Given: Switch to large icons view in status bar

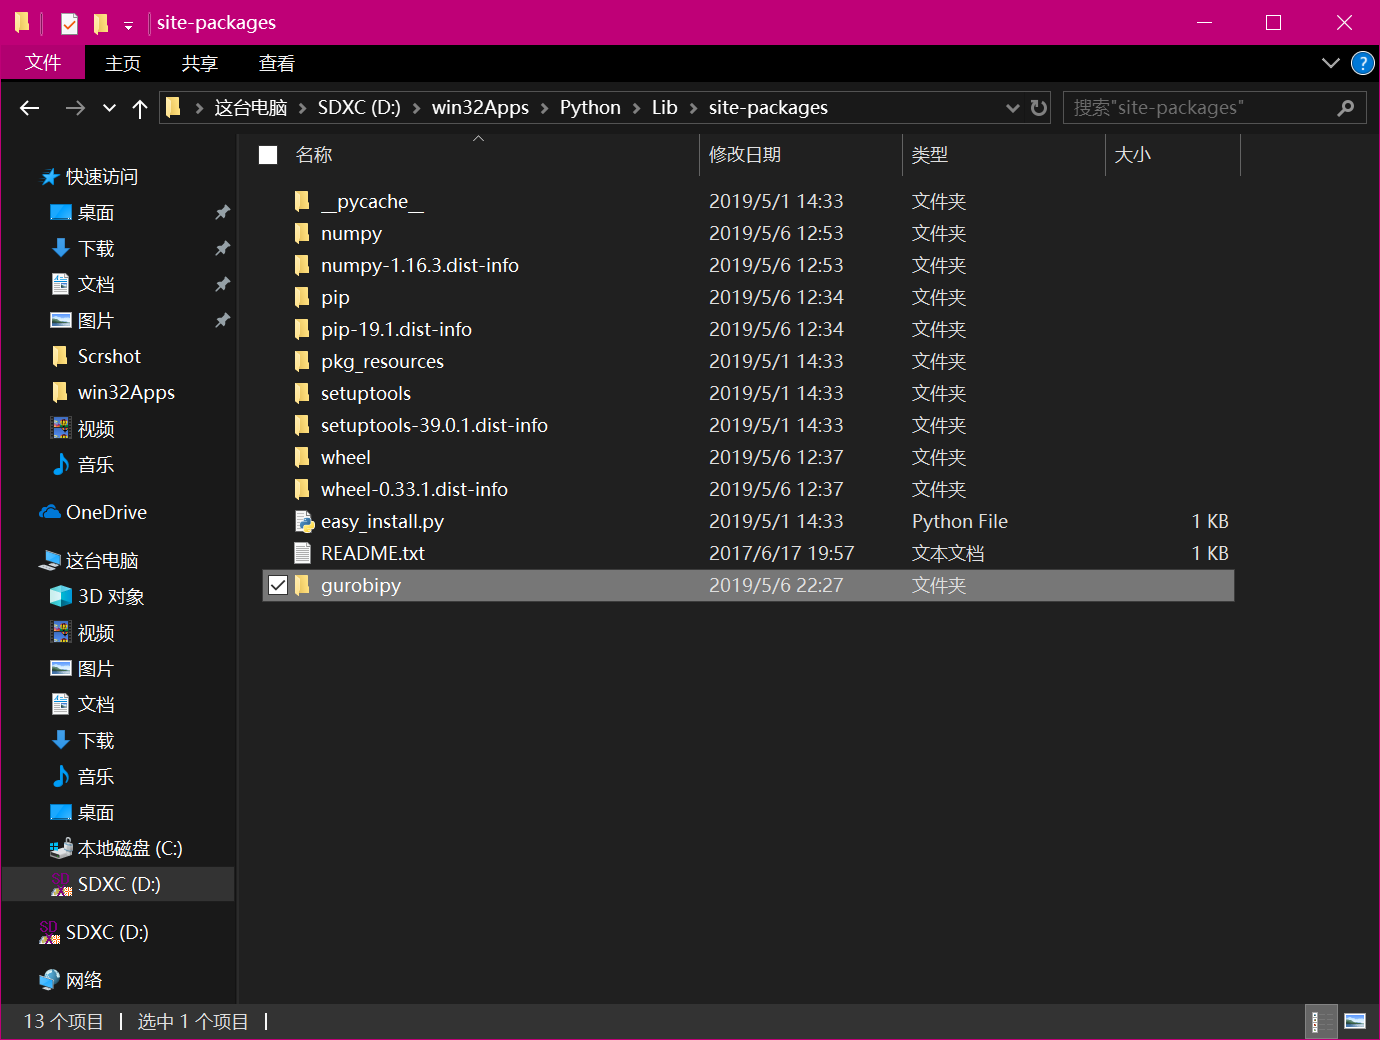Looking at the screenshot, I should point(1355,1021).
